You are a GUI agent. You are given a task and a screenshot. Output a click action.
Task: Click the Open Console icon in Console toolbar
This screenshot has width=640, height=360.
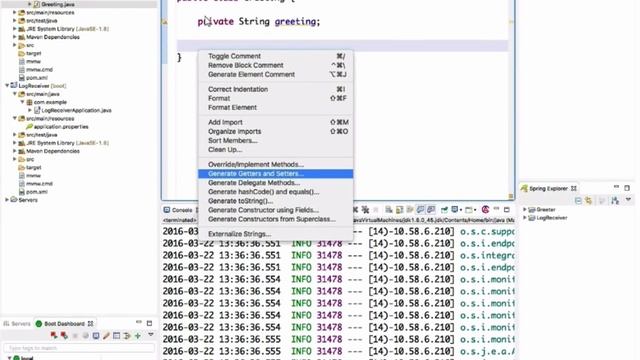pyautogui.click(x=469, y=210)
